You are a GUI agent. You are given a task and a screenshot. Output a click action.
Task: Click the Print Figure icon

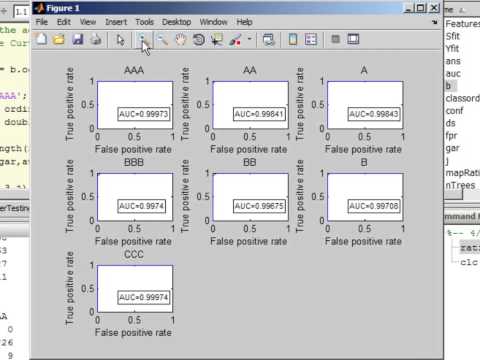(x=96, y=39)
